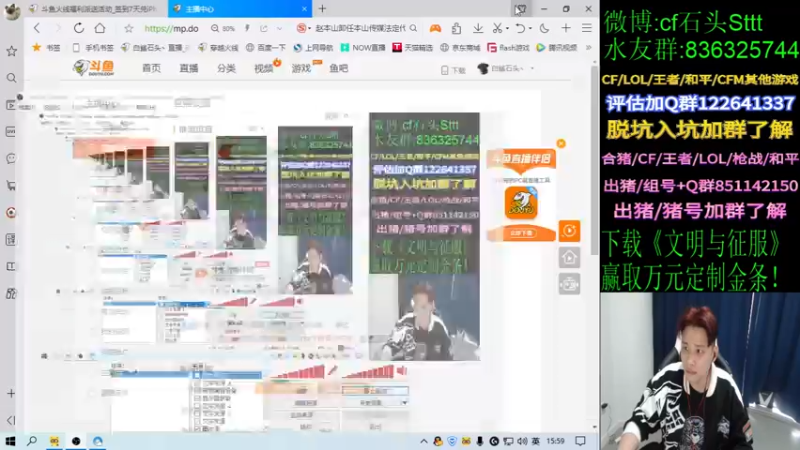
Task: Open the skin icon in the title bar
Action: coord(520,9)
